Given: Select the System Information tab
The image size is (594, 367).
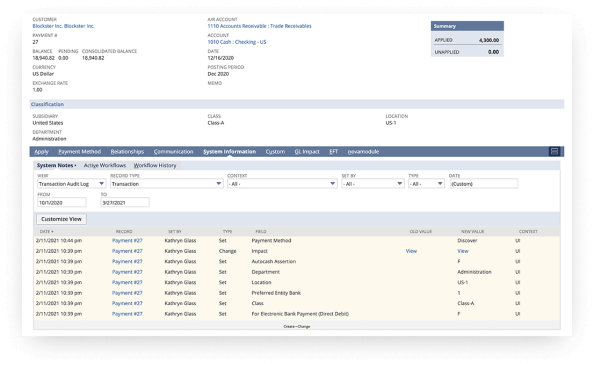Looking at the screenshot, I should tap(230, 151).
